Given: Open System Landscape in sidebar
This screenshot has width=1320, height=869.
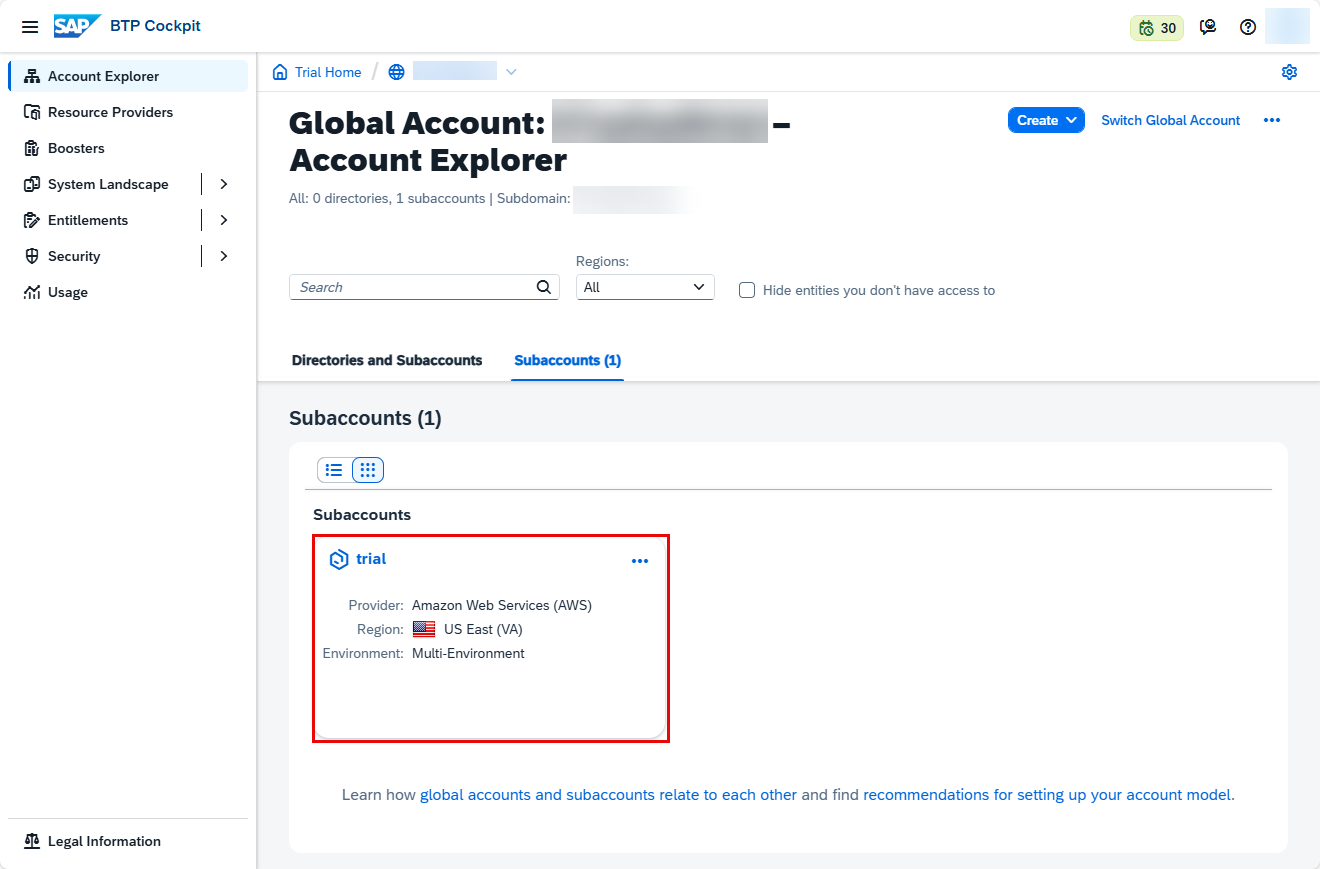Looking at the screenshot, I should tap(108, 184).
